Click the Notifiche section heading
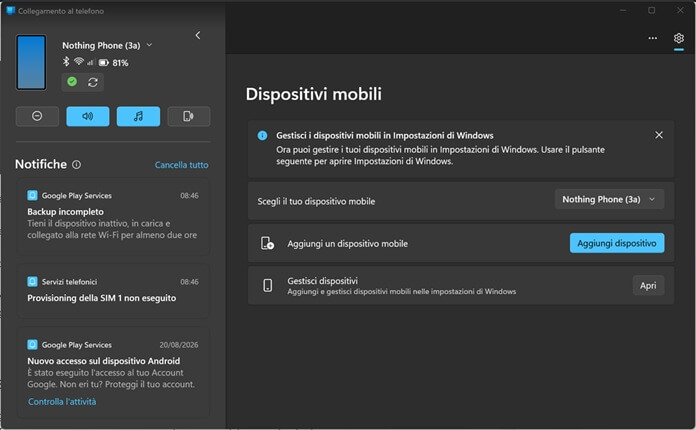The image size is (696, 430). click(x=41, y=164)
